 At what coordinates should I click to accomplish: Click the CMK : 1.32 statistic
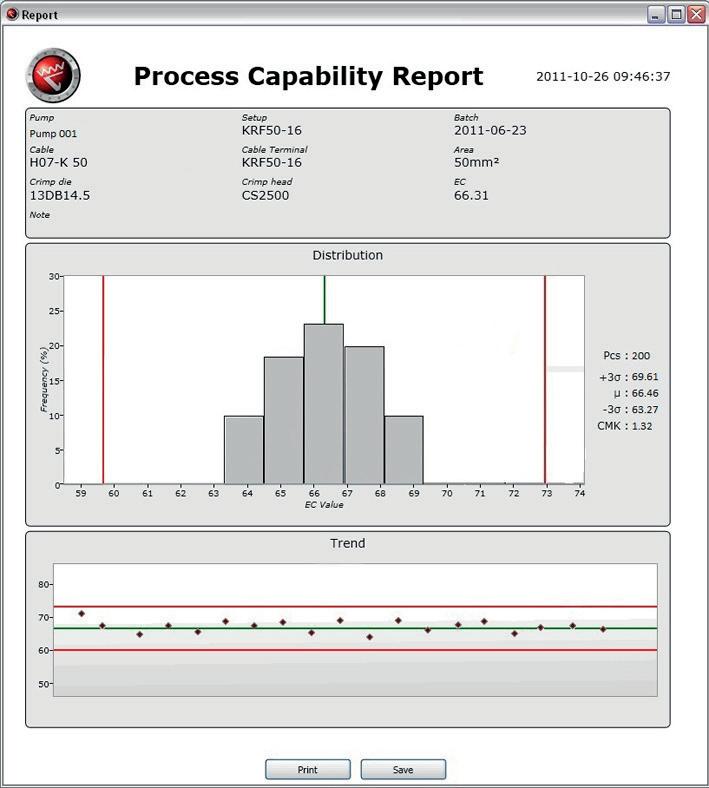[625, 426]
